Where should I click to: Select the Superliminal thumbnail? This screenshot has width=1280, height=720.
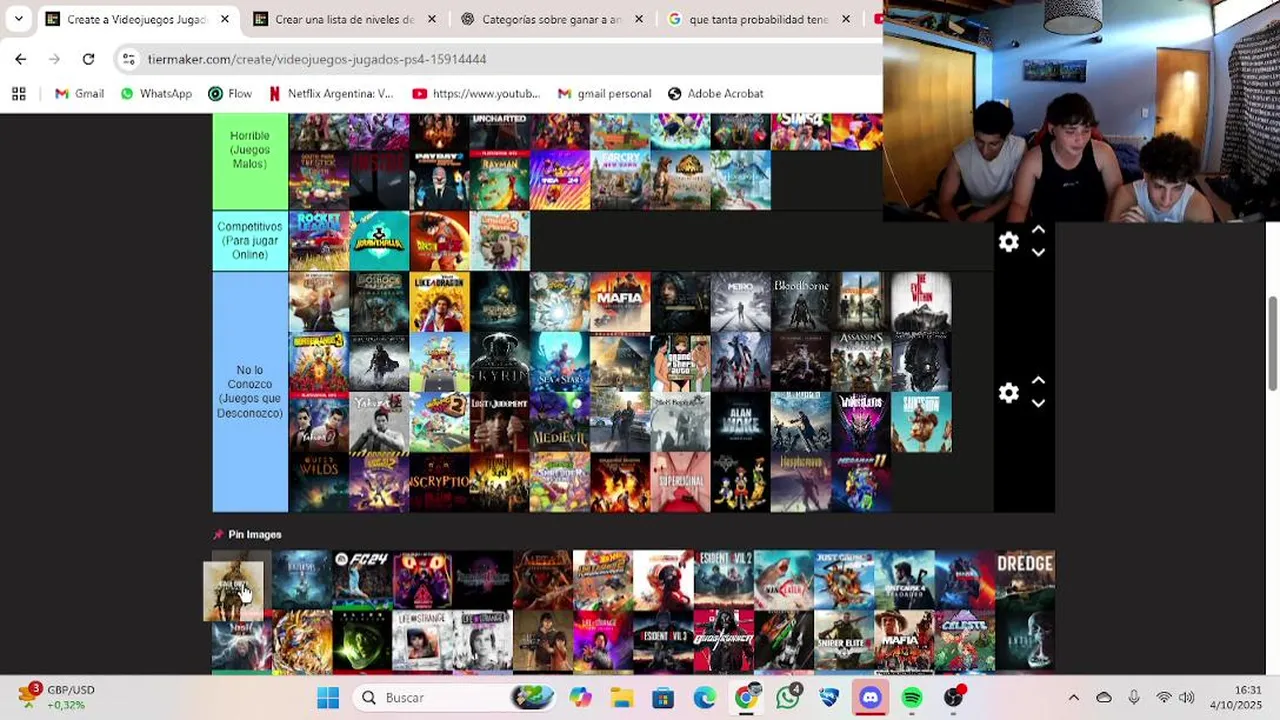680,482
